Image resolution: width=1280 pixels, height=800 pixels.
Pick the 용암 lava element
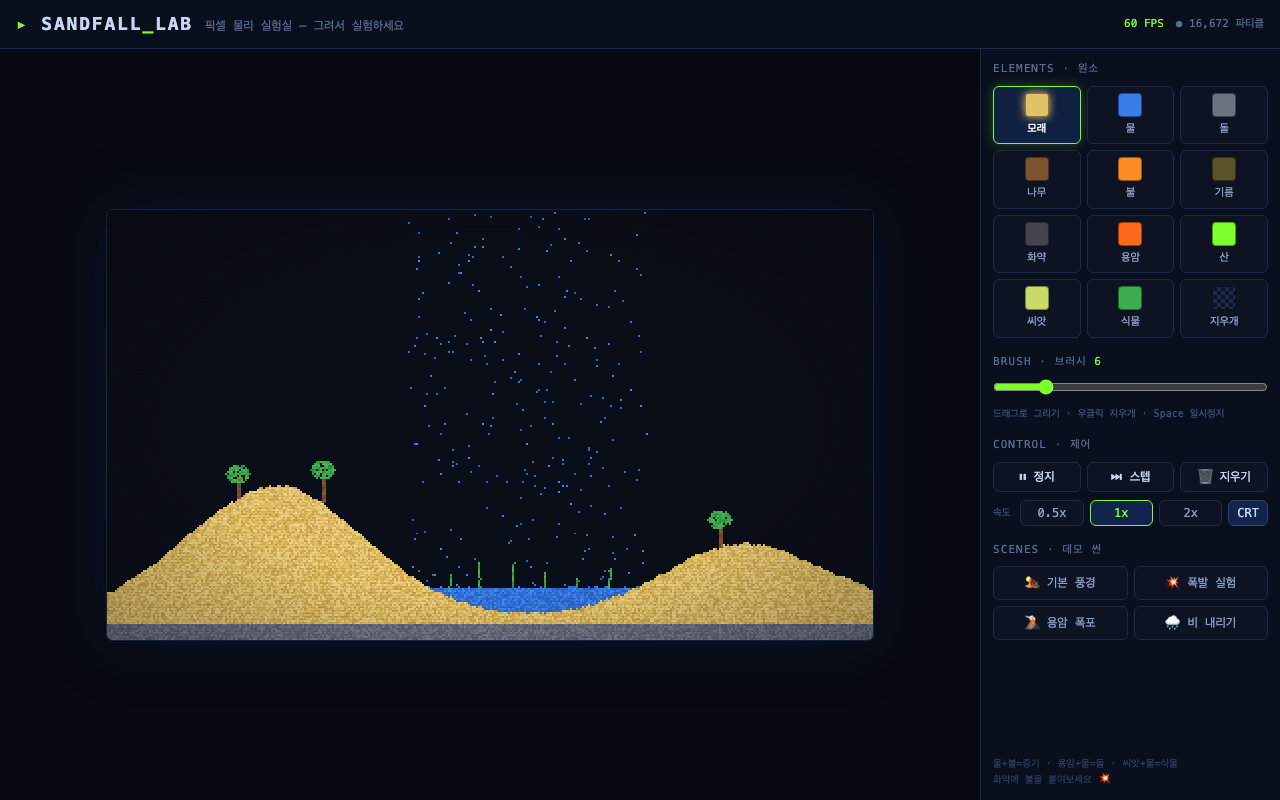[x=1130, y=244]
